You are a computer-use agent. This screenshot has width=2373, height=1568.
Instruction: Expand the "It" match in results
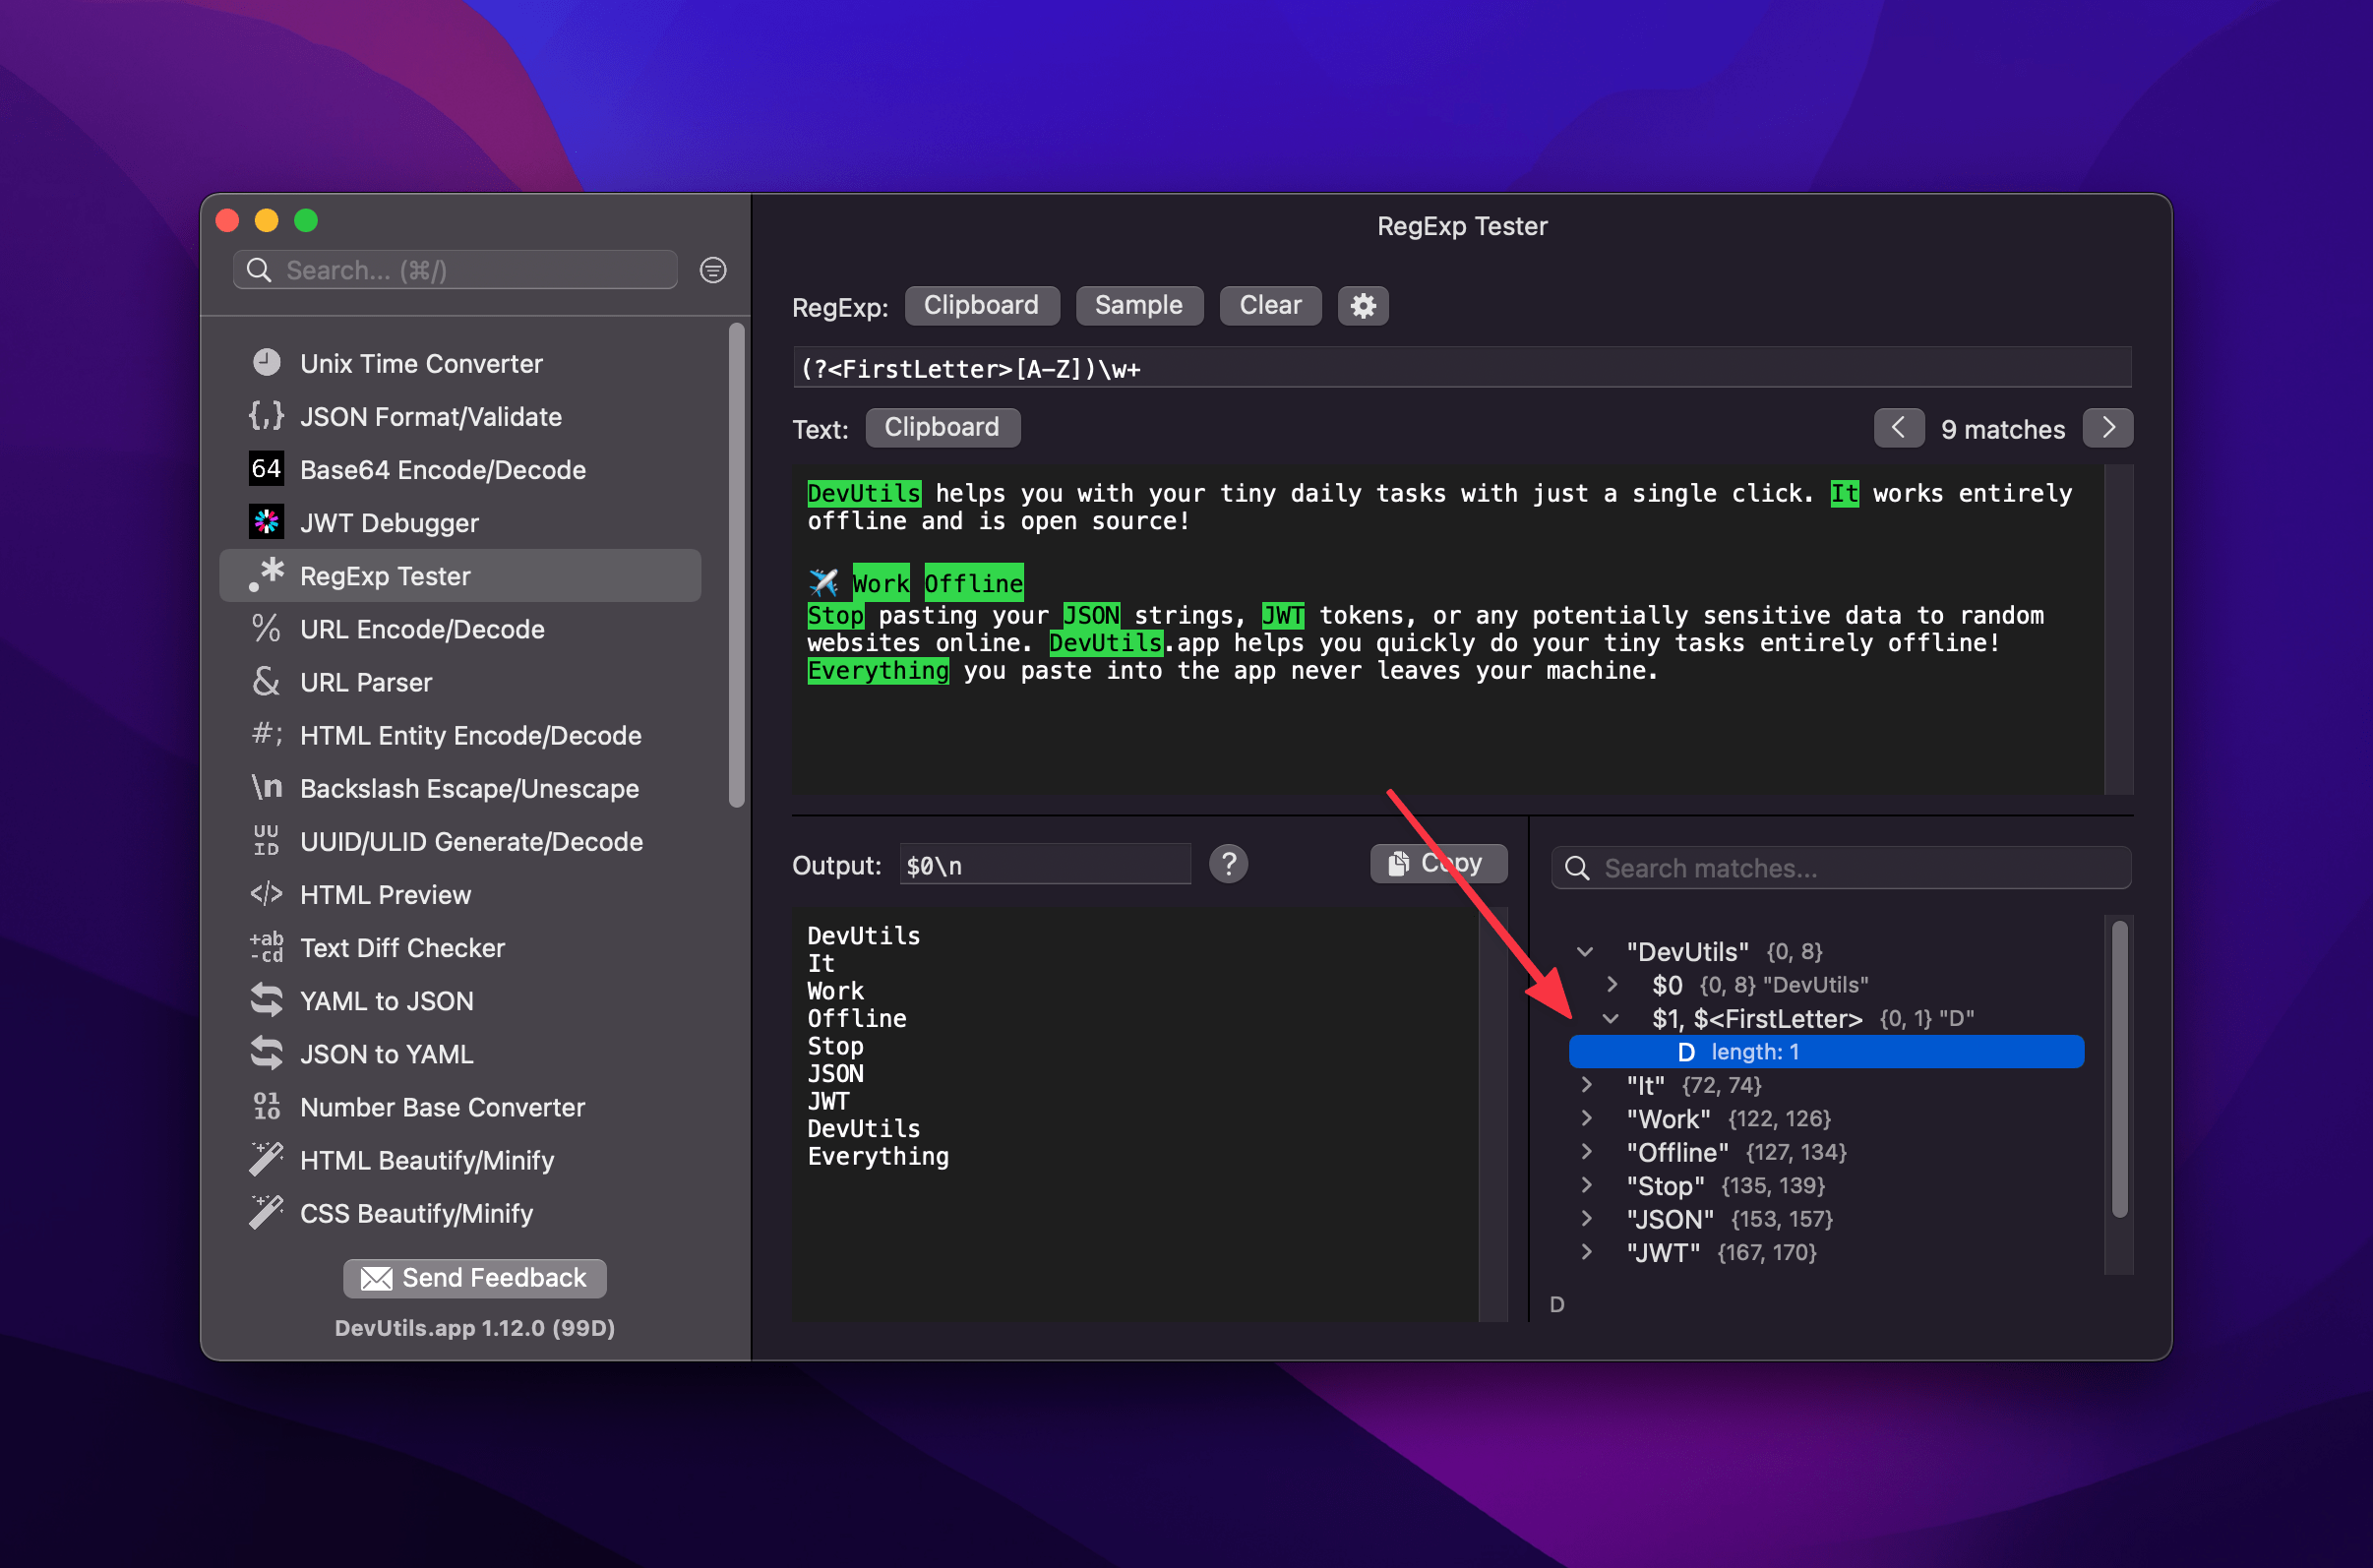click(x=1588, y=1085)
